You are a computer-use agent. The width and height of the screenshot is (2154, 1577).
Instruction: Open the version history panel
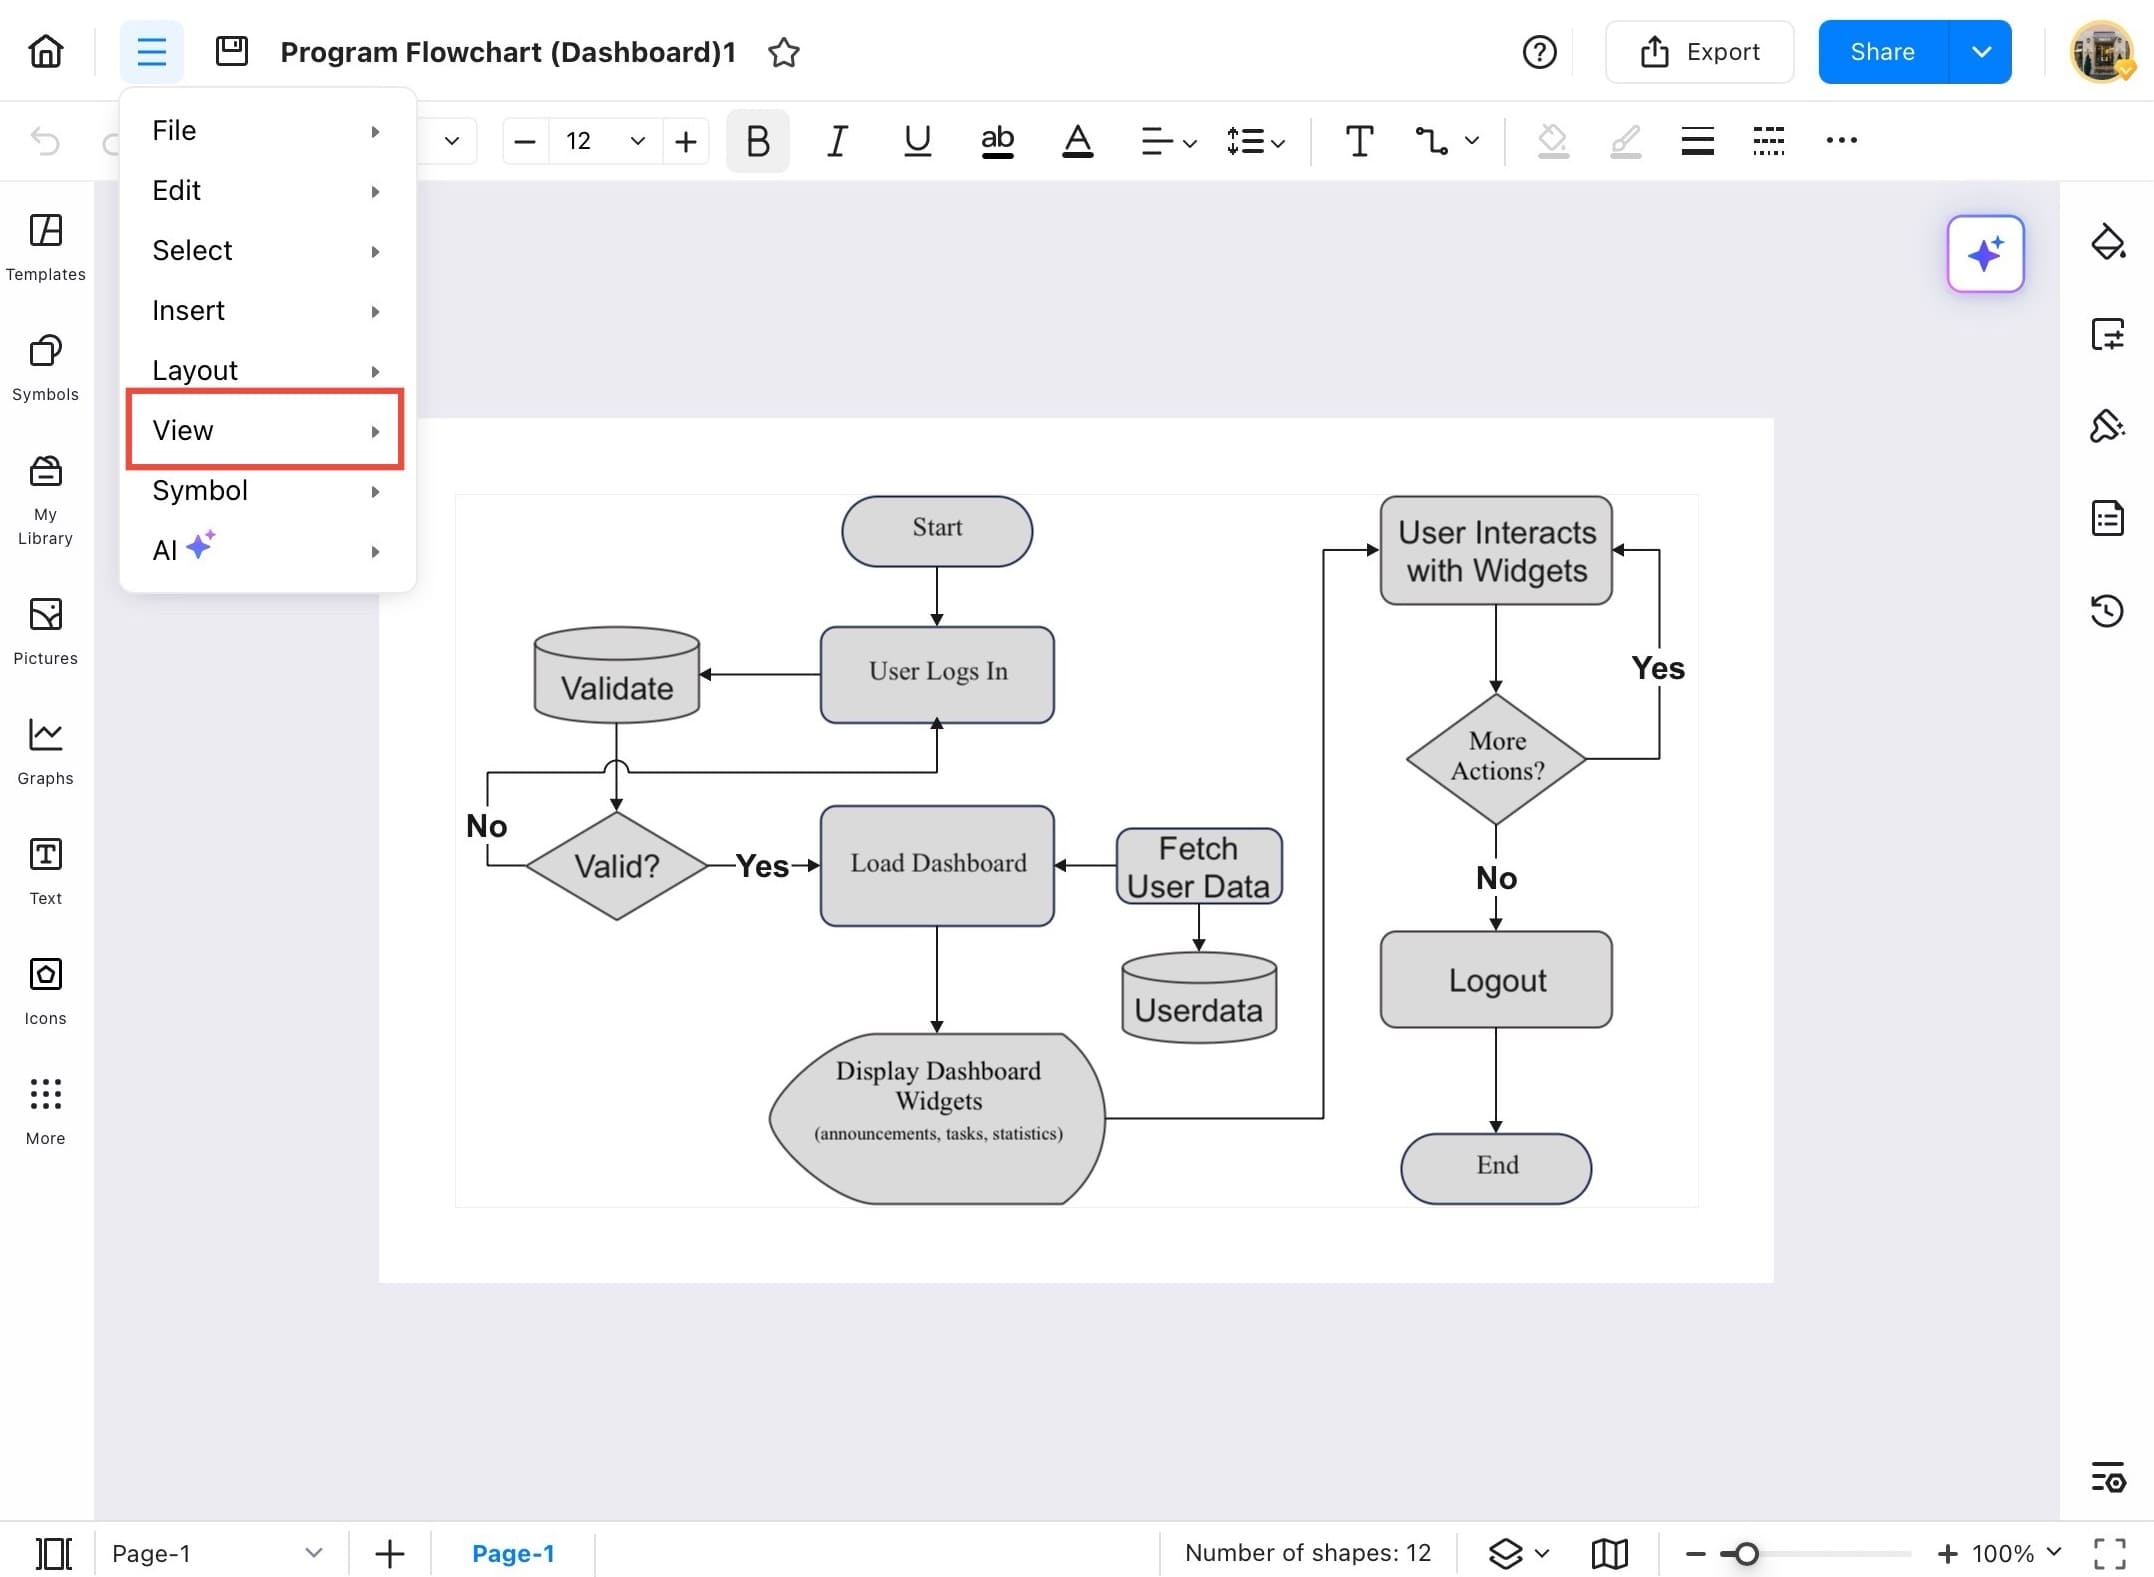click(2107, 610)
